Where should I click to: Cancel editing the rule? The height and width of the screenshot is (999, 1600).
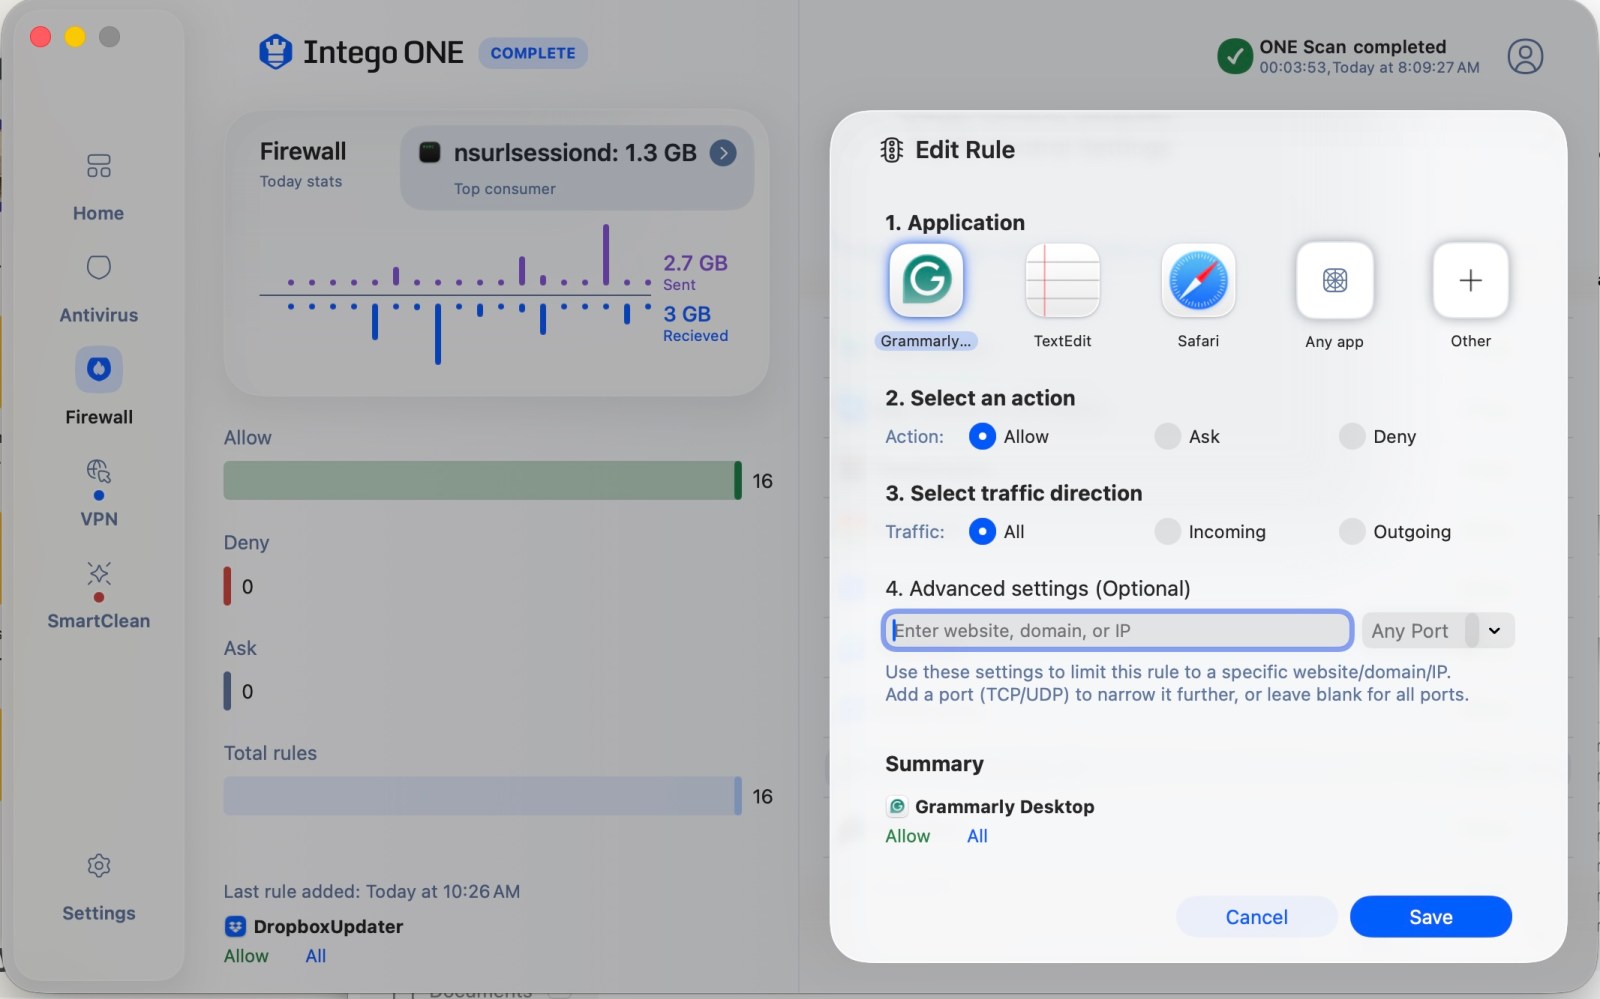click(1256, 917)
